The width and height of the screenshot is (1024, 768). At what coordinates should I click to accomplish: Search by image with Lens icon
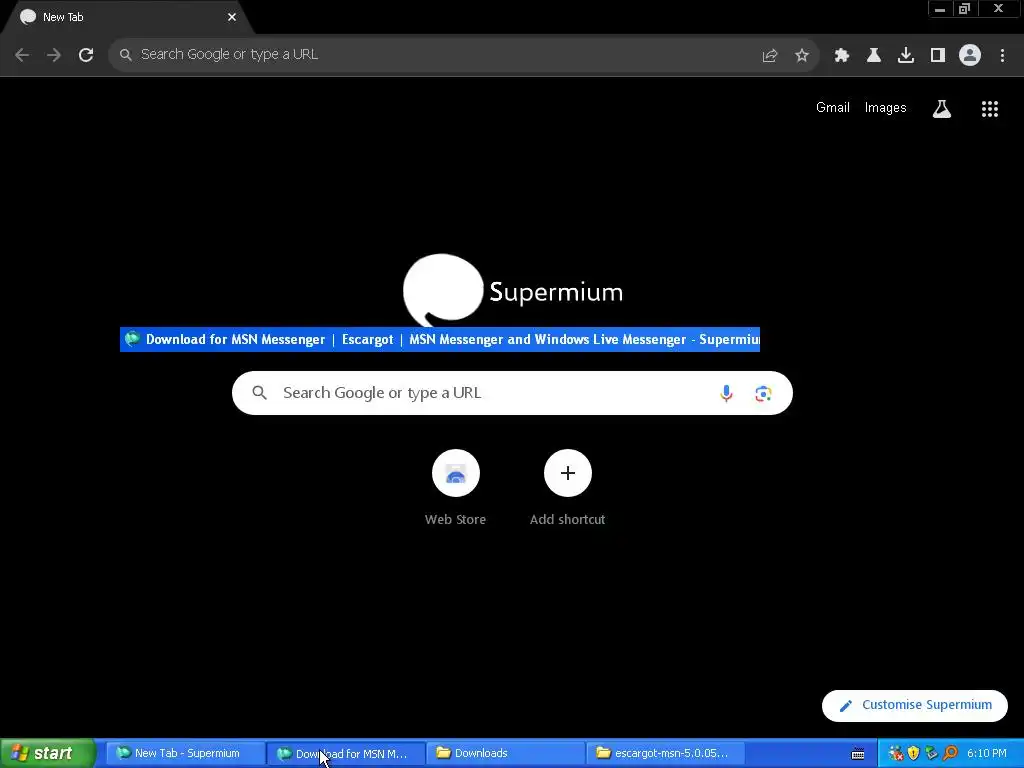(x=763, y=393)
